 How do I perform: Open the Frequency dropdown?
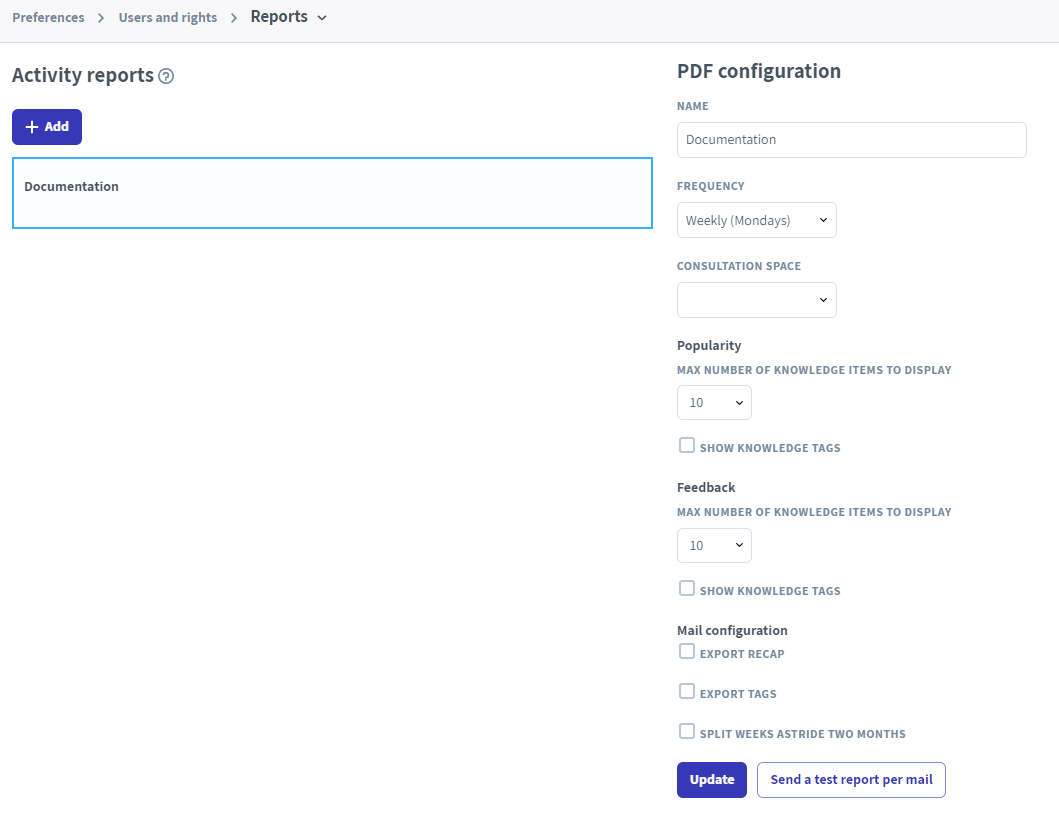756,220
